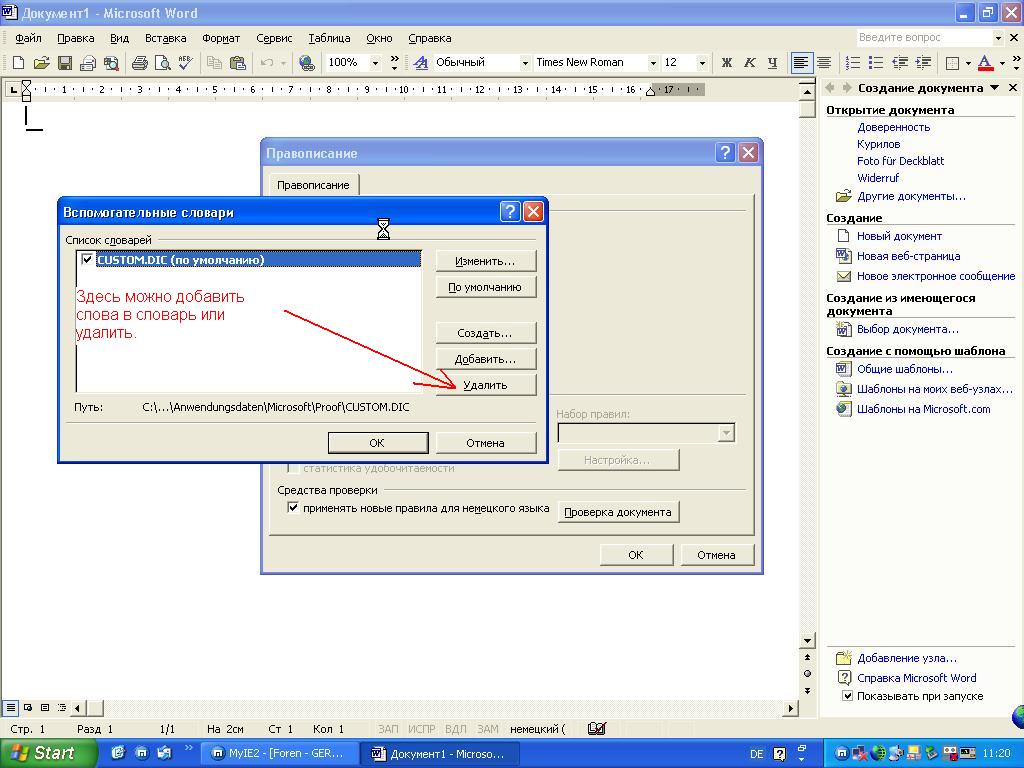Run the ABC spelling check toolbar icon
This screenshot has height=768, width=1024.
185,63
